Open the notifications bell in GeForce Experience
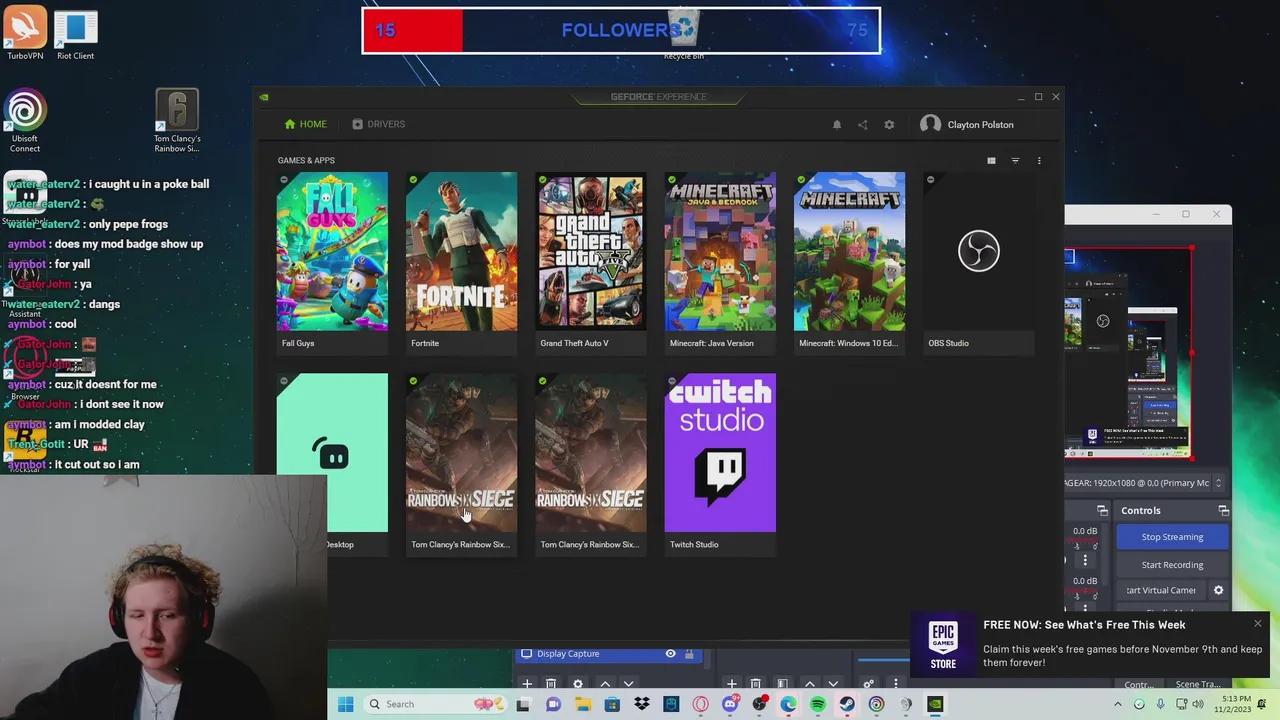The image size is (1280, 720). point(837,124)
